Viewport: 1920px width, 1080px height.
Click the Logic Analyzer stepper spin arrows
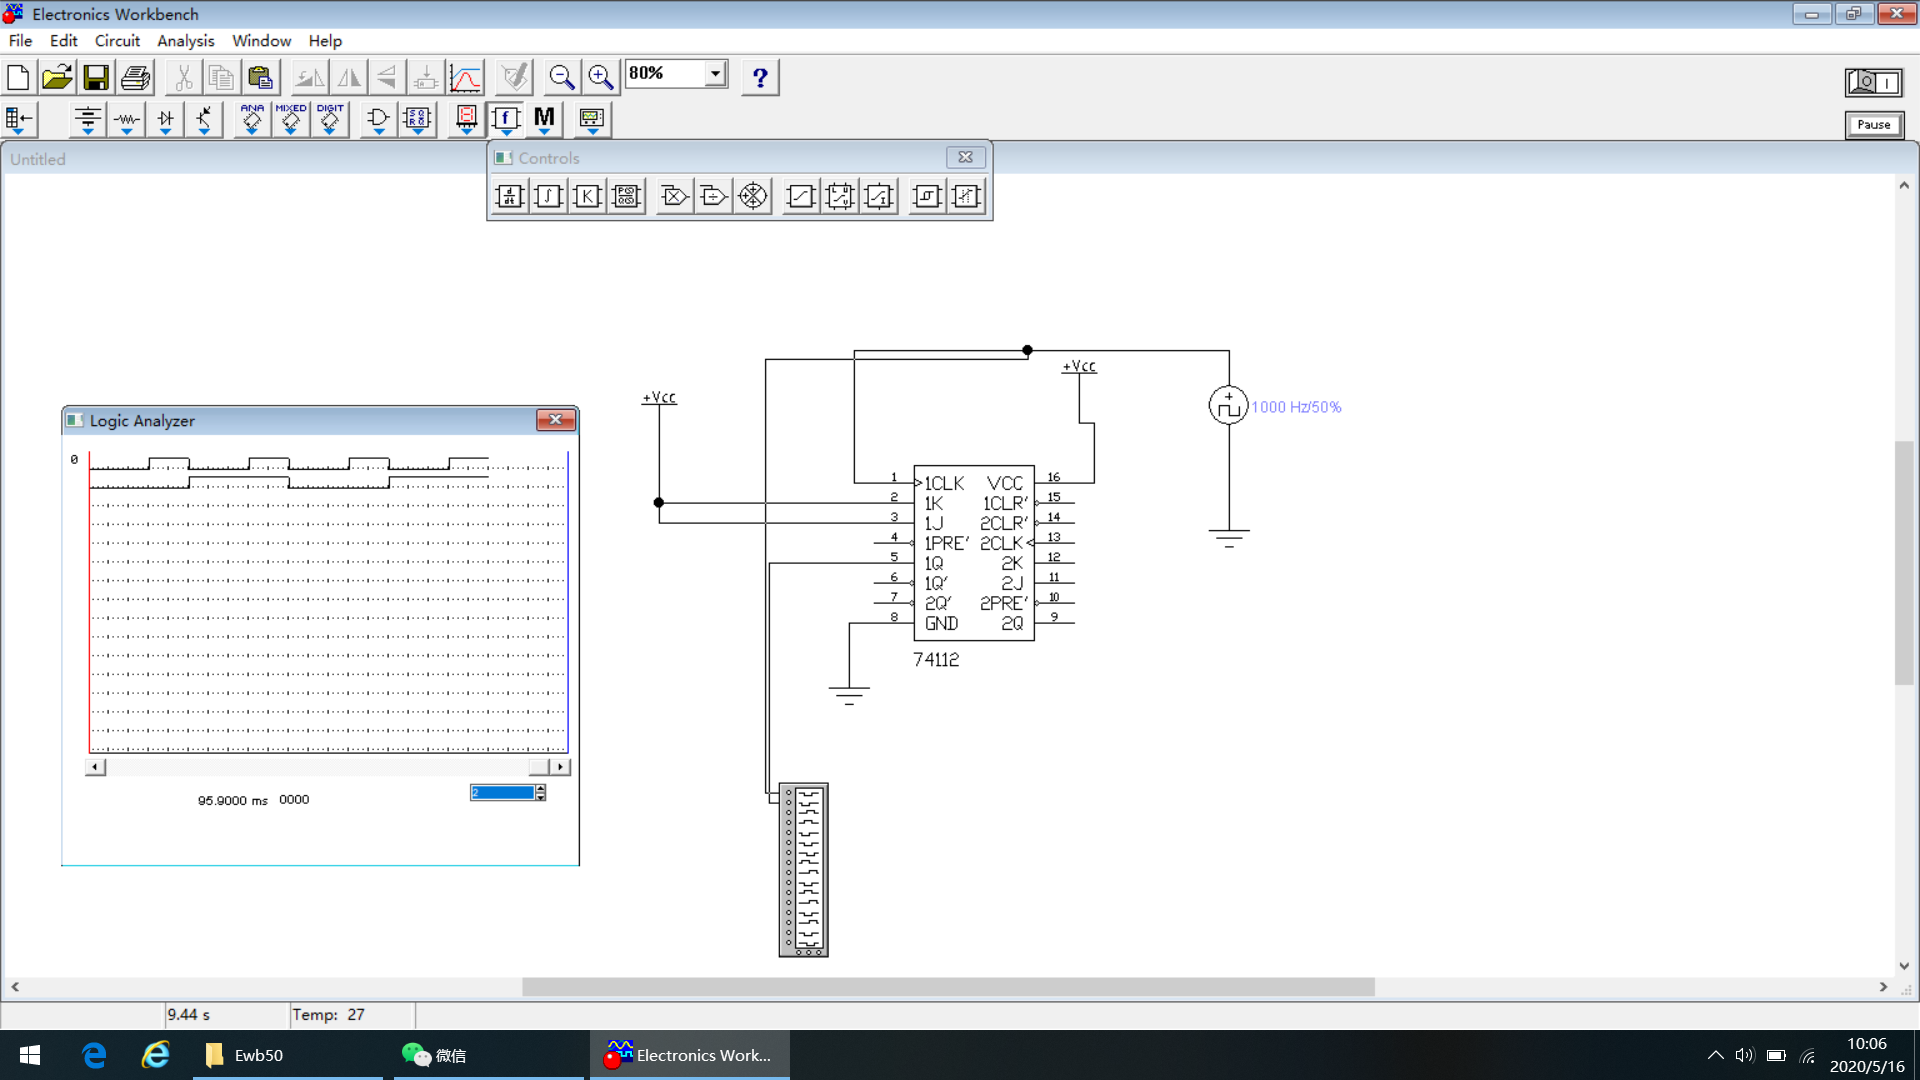coord(541,793)
